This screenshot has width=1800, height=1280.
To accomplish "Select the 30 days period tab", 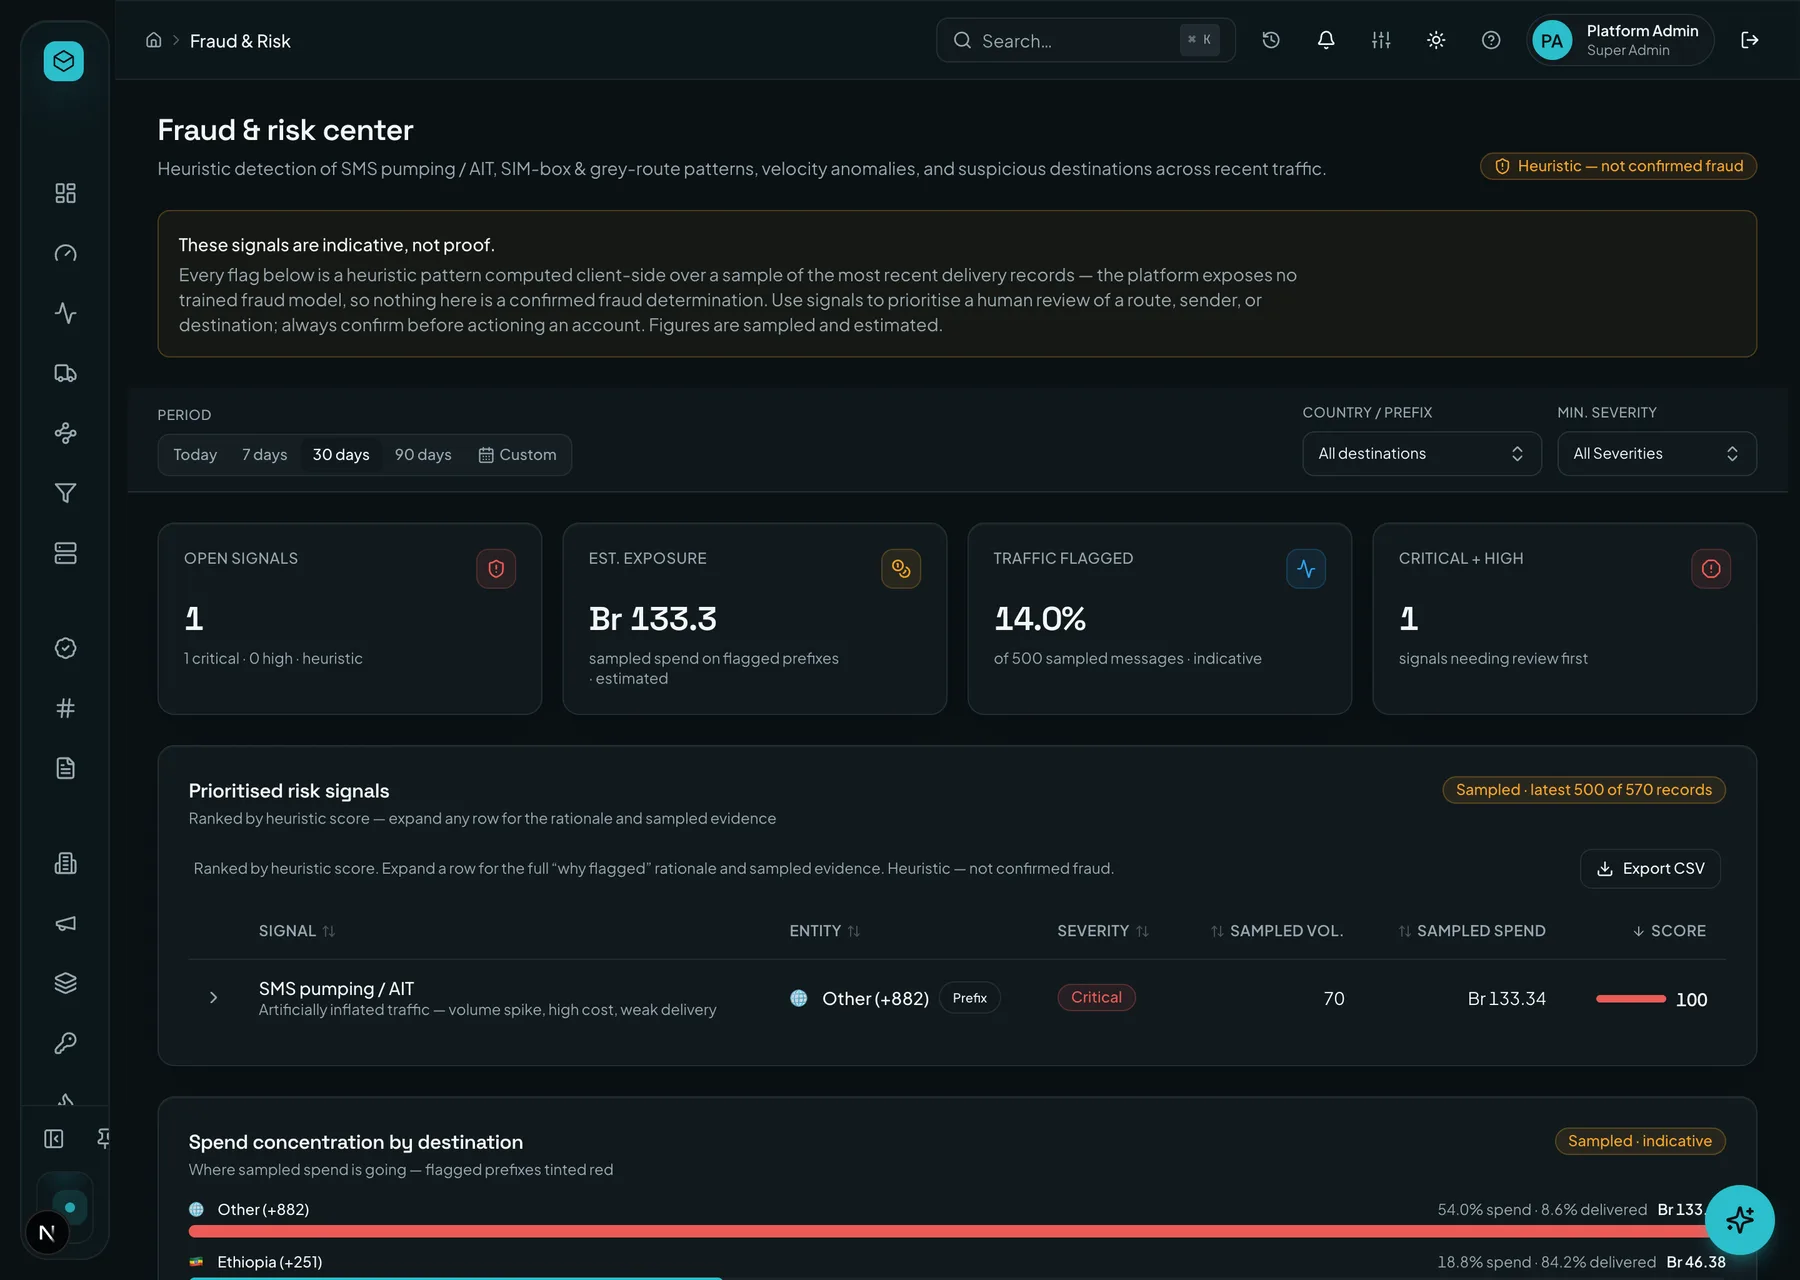I will [341, 455].
